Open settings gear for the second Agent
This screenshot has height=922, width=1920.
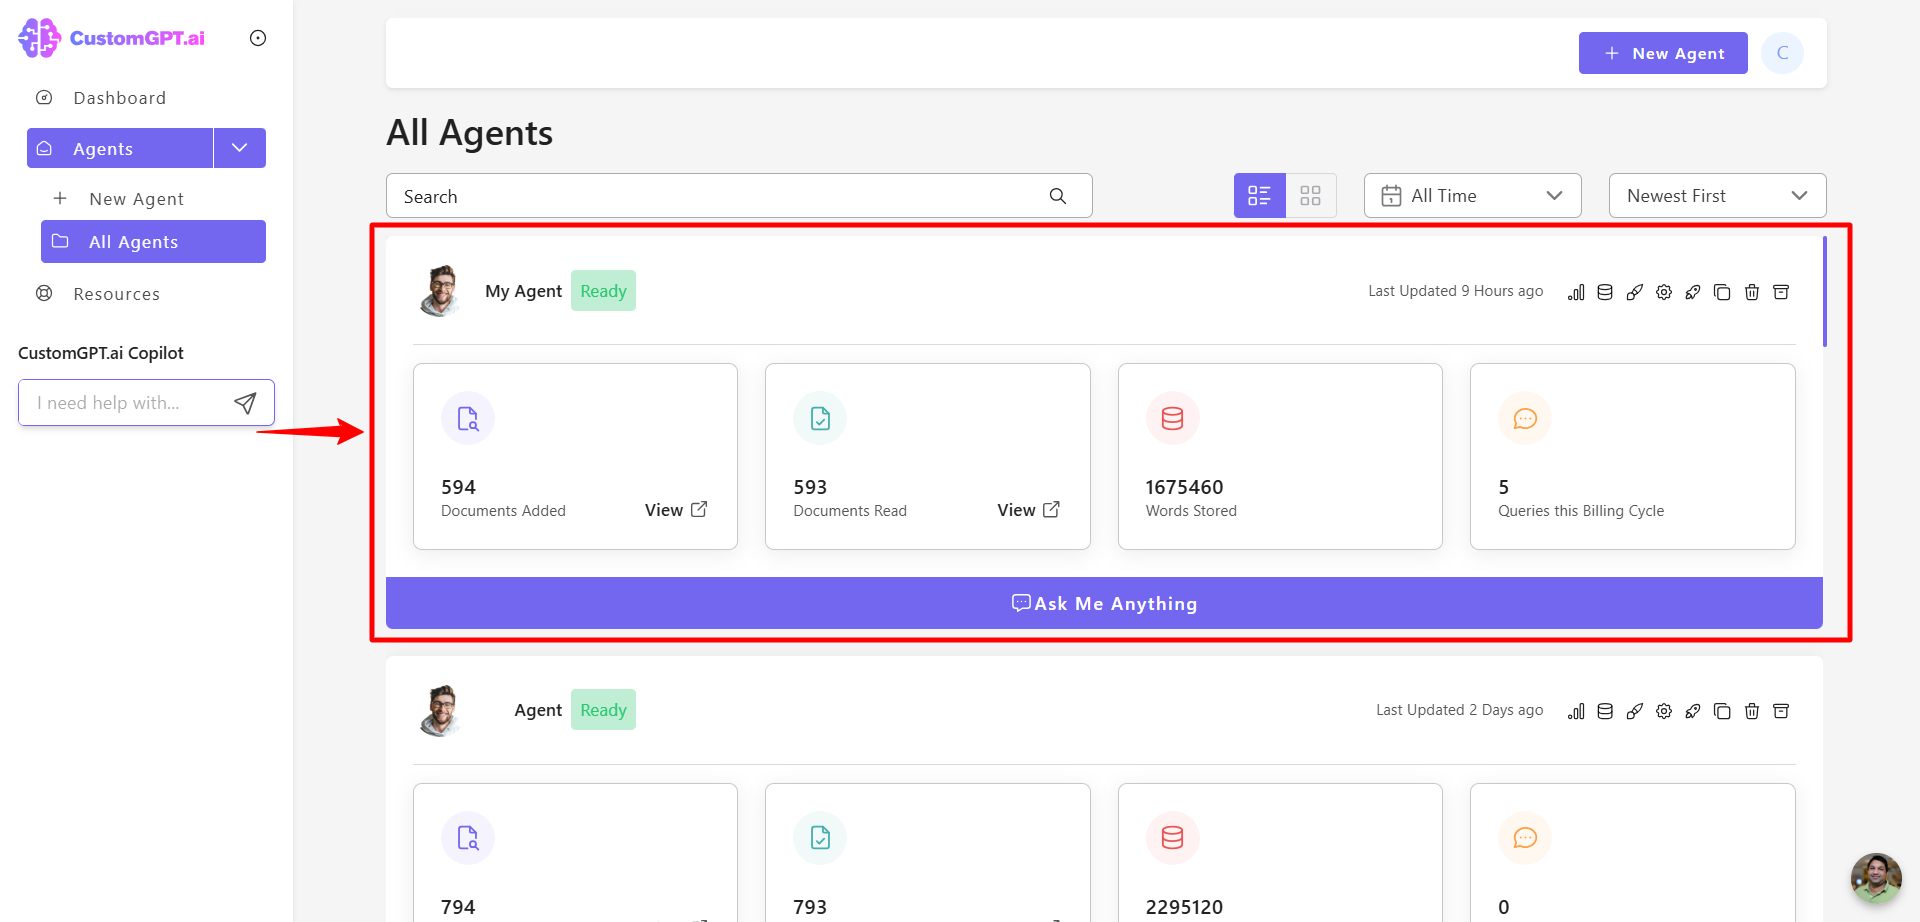pyautogui.click(x=1664, y=711)
